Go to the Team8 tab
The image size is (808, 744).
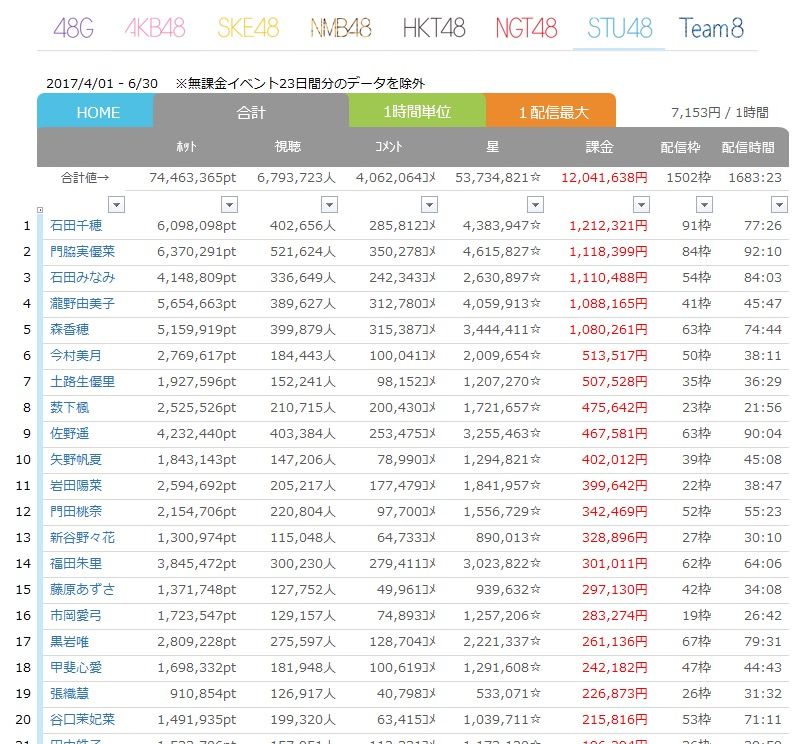pyautogui.click(x=711, y=28)
